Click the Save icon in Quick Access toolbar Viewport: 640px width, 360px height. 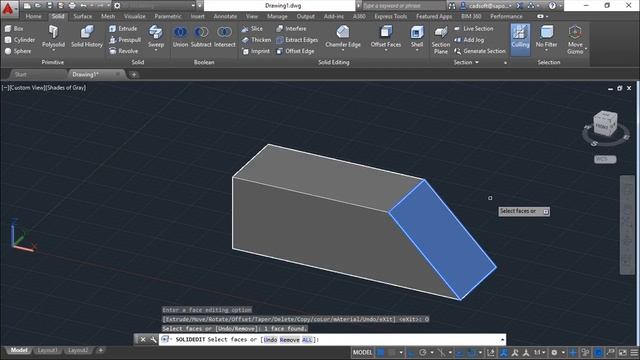[x=49, y=6]
